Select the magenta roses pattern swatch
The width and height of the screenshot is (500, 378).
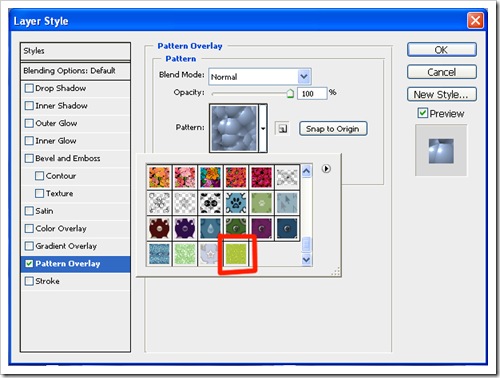pyautogui.click(x=262, y=177)
